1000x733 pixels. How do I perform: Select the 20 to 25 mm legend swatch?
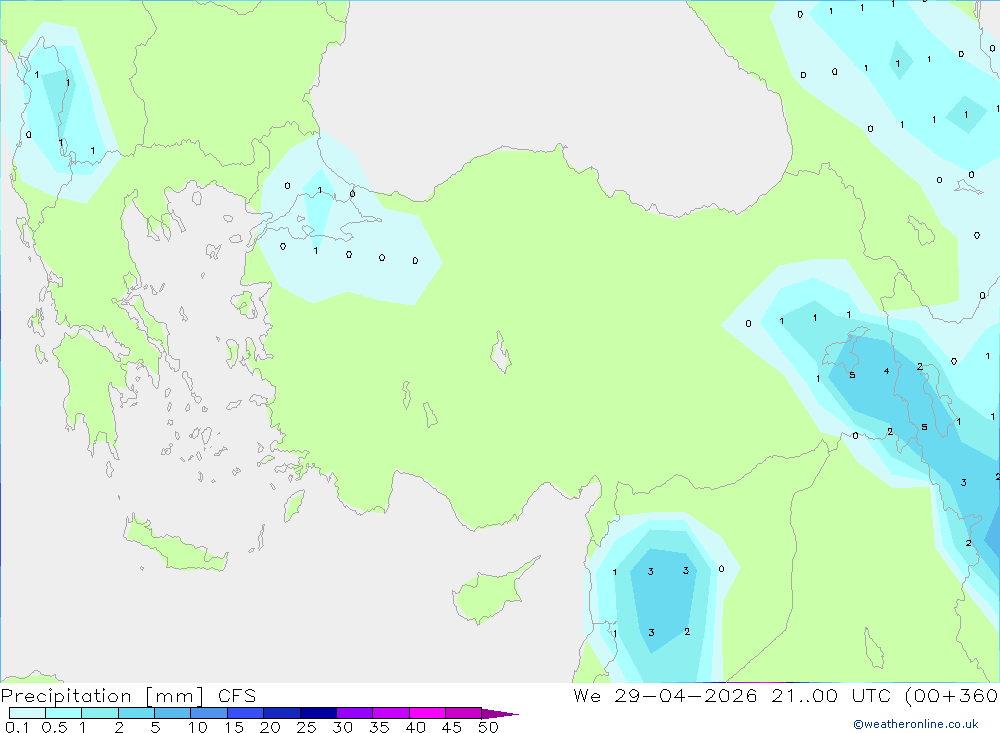click(x=282, y=713)
